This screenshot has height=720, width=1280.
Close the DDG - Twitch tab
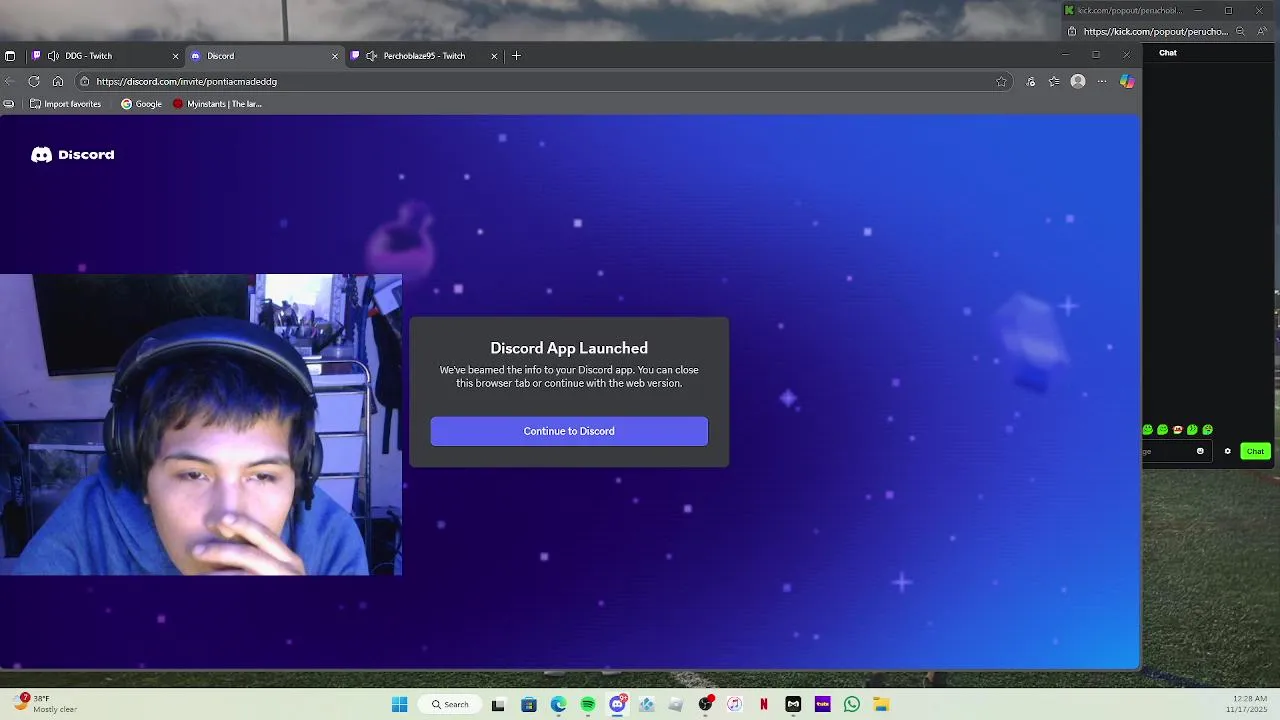coord(175,56)
